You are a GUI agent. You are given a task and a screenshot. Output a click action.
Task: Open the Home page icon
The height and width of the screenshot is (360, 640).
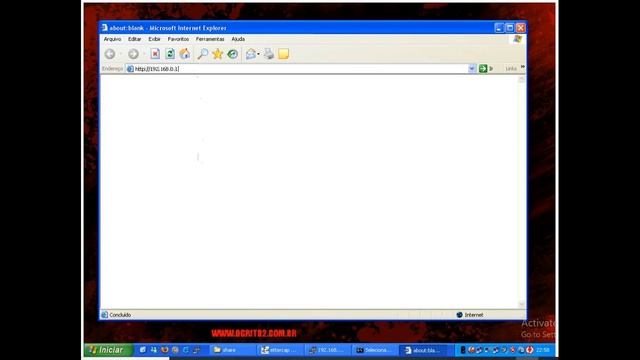pyautogui.click(x=185, y=54)
